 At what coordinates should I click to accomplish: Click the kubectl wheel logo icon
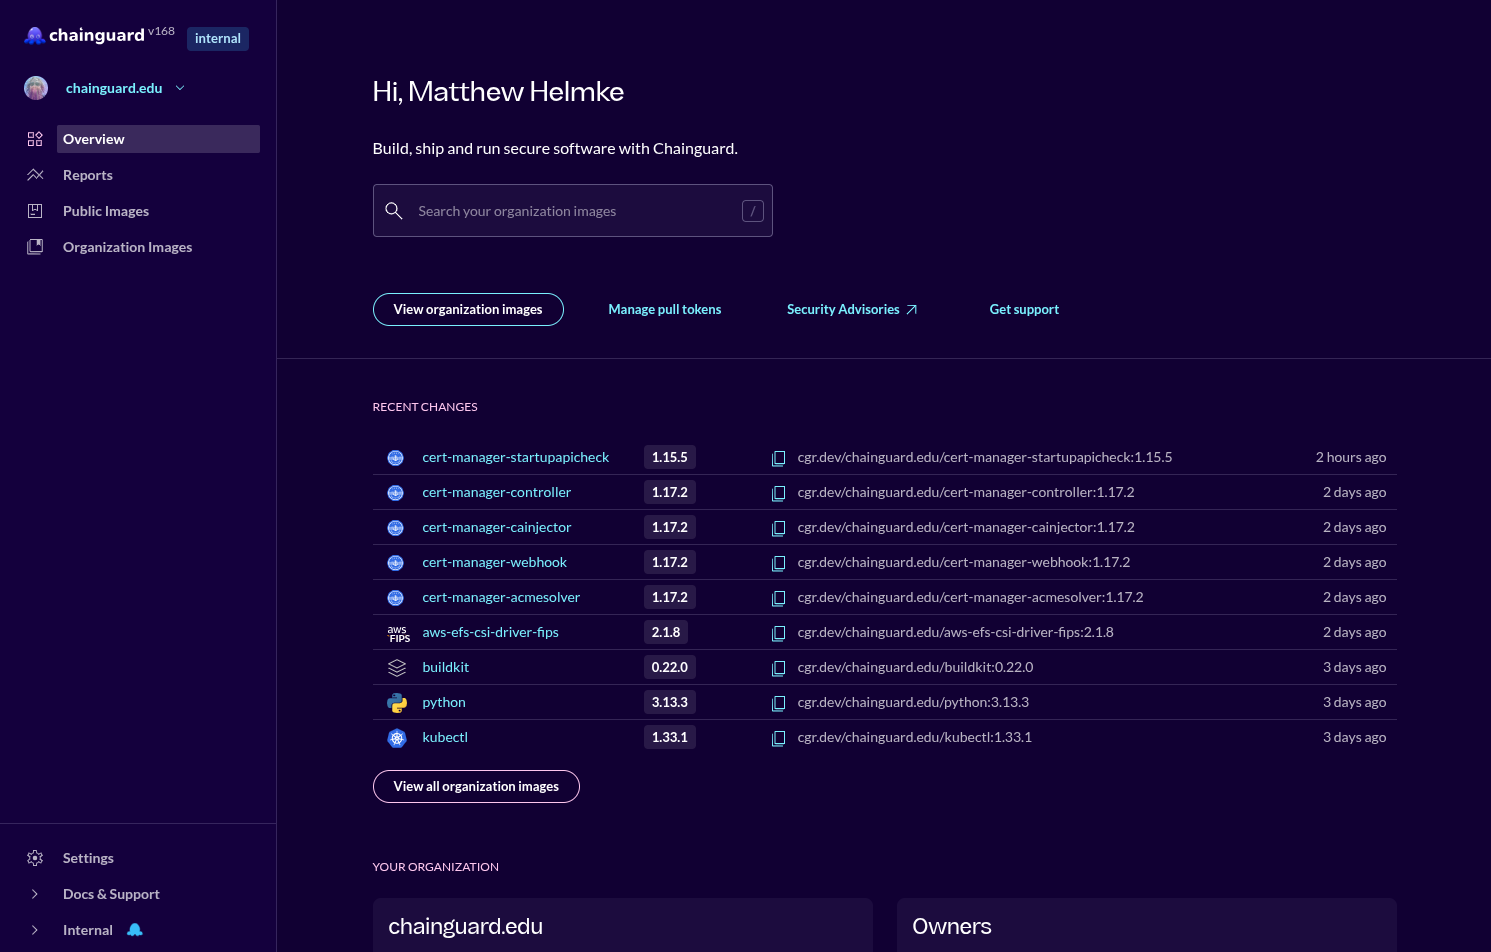point(396,738)
